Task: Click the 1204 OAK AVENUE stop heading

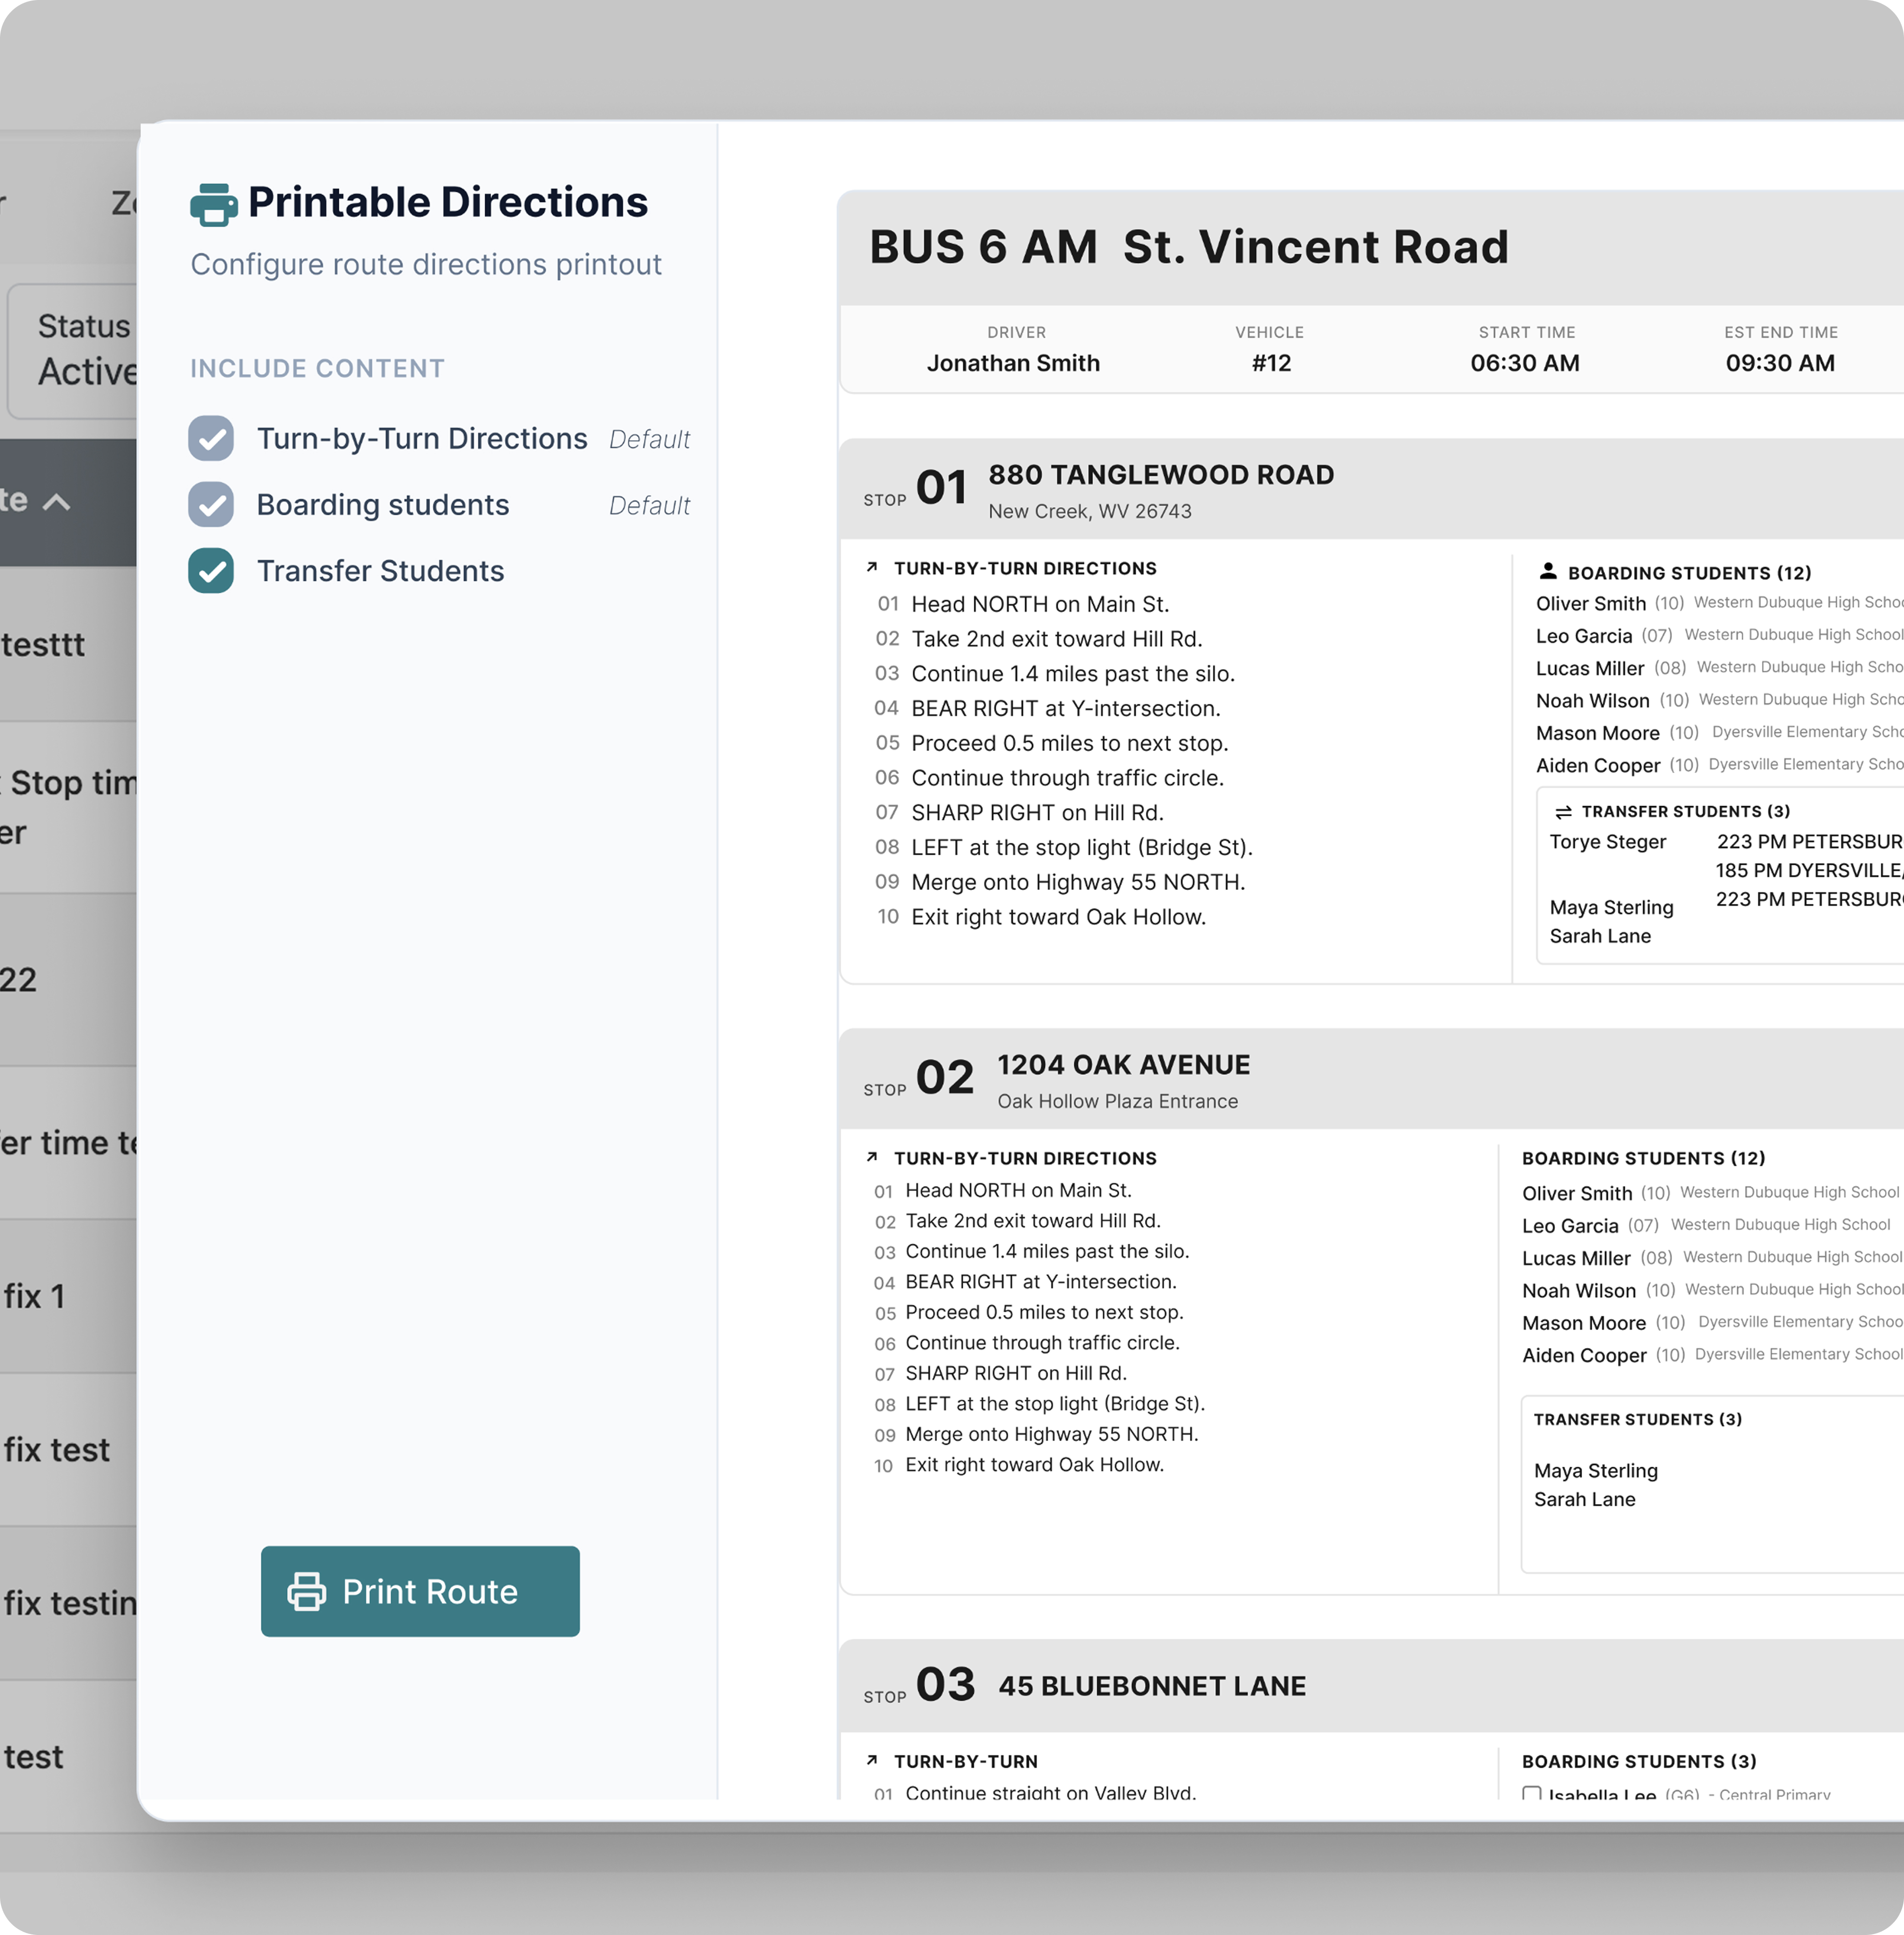Action: tap(1123, 1065)
